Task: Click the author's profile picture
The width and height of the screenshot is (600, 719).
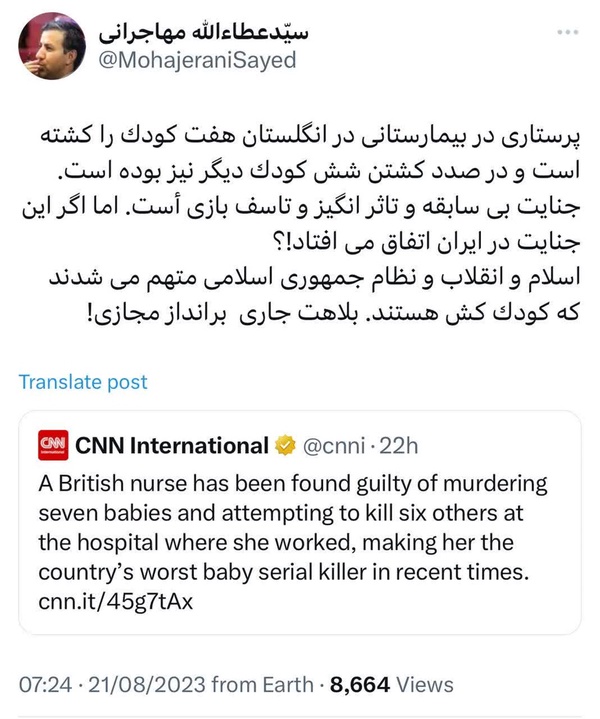Action: pyautogui.click(x=52, y=46)
